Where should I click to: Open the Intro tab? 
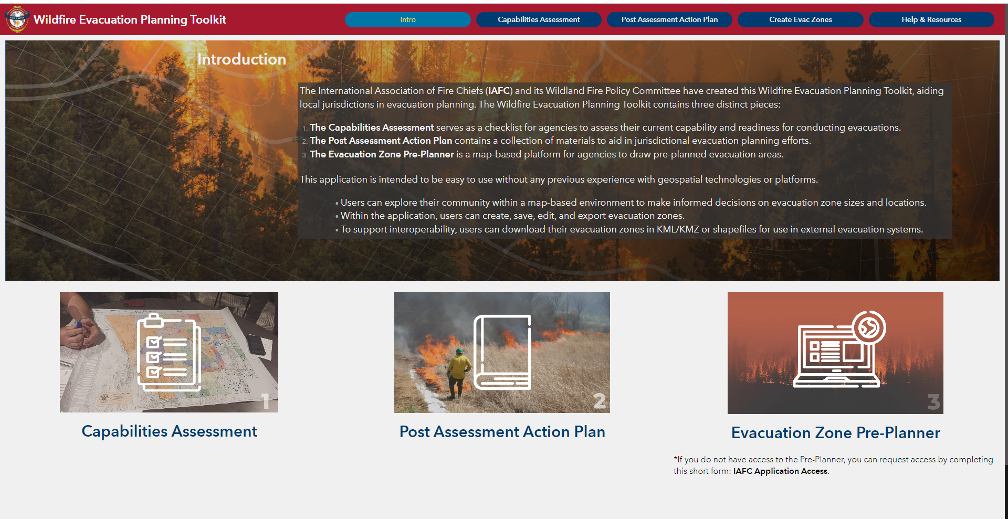click(408, 19)
